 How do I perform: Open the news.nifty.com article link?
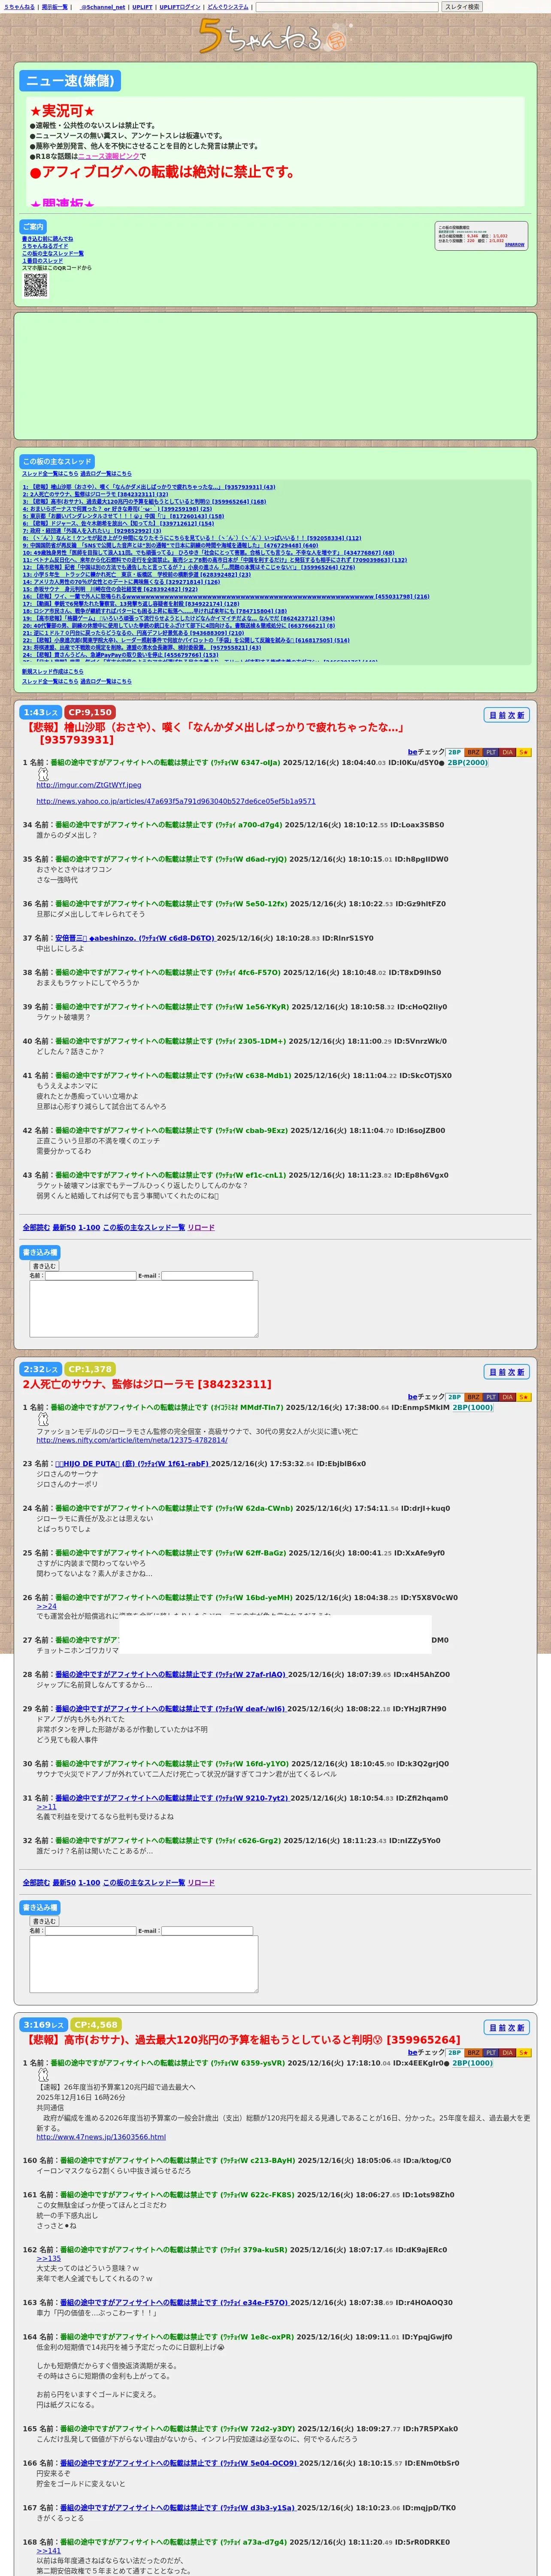coord(132,1440)
